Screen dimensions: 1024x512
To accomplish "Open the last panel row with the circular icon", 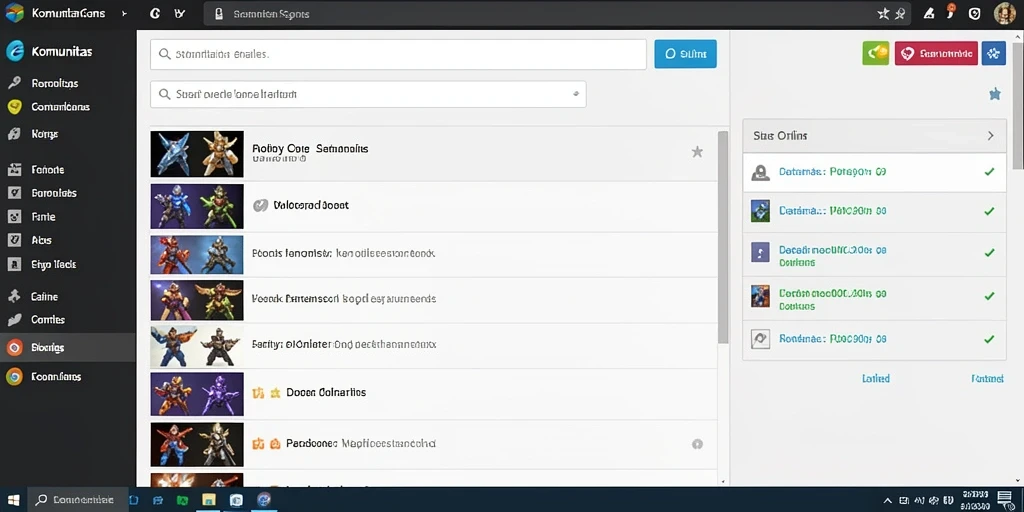I will coord(874,339).
